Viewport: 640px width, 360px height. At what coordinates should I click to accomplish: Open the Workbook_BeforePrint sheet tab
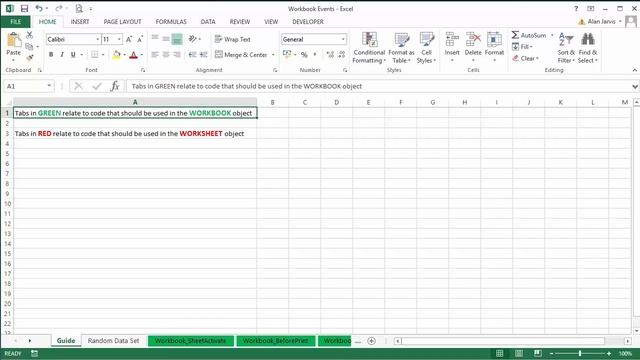click(x=276, y=341)
